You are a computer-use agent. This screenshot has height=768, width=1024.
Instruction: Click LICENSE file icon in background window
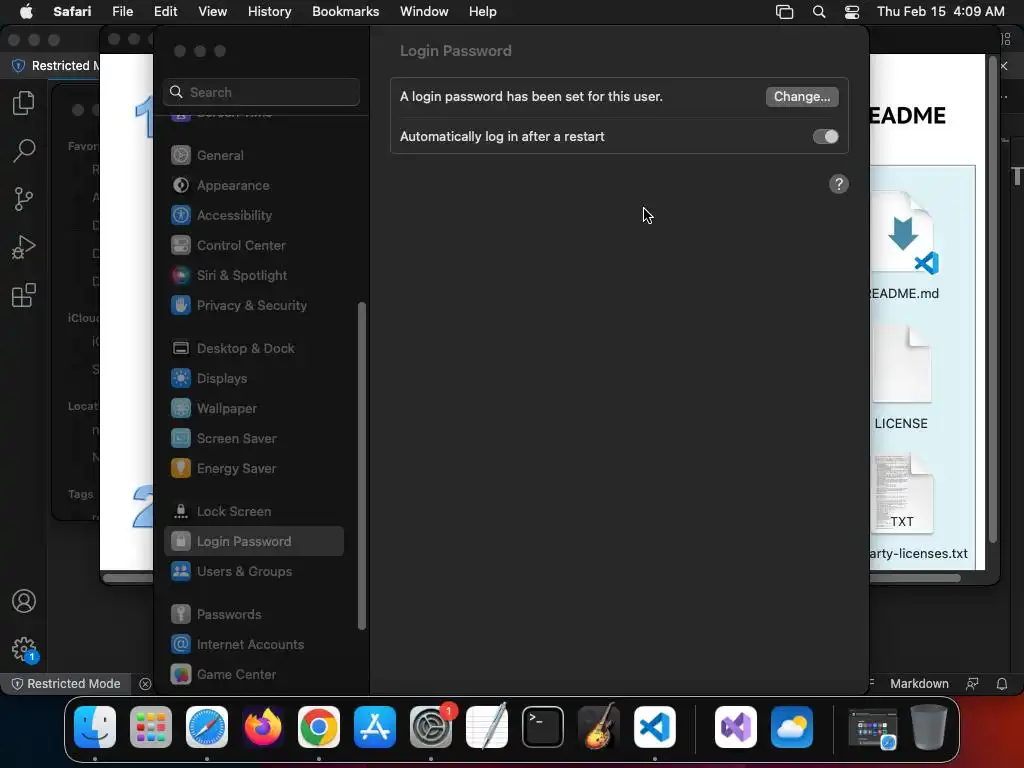[901, 366]
